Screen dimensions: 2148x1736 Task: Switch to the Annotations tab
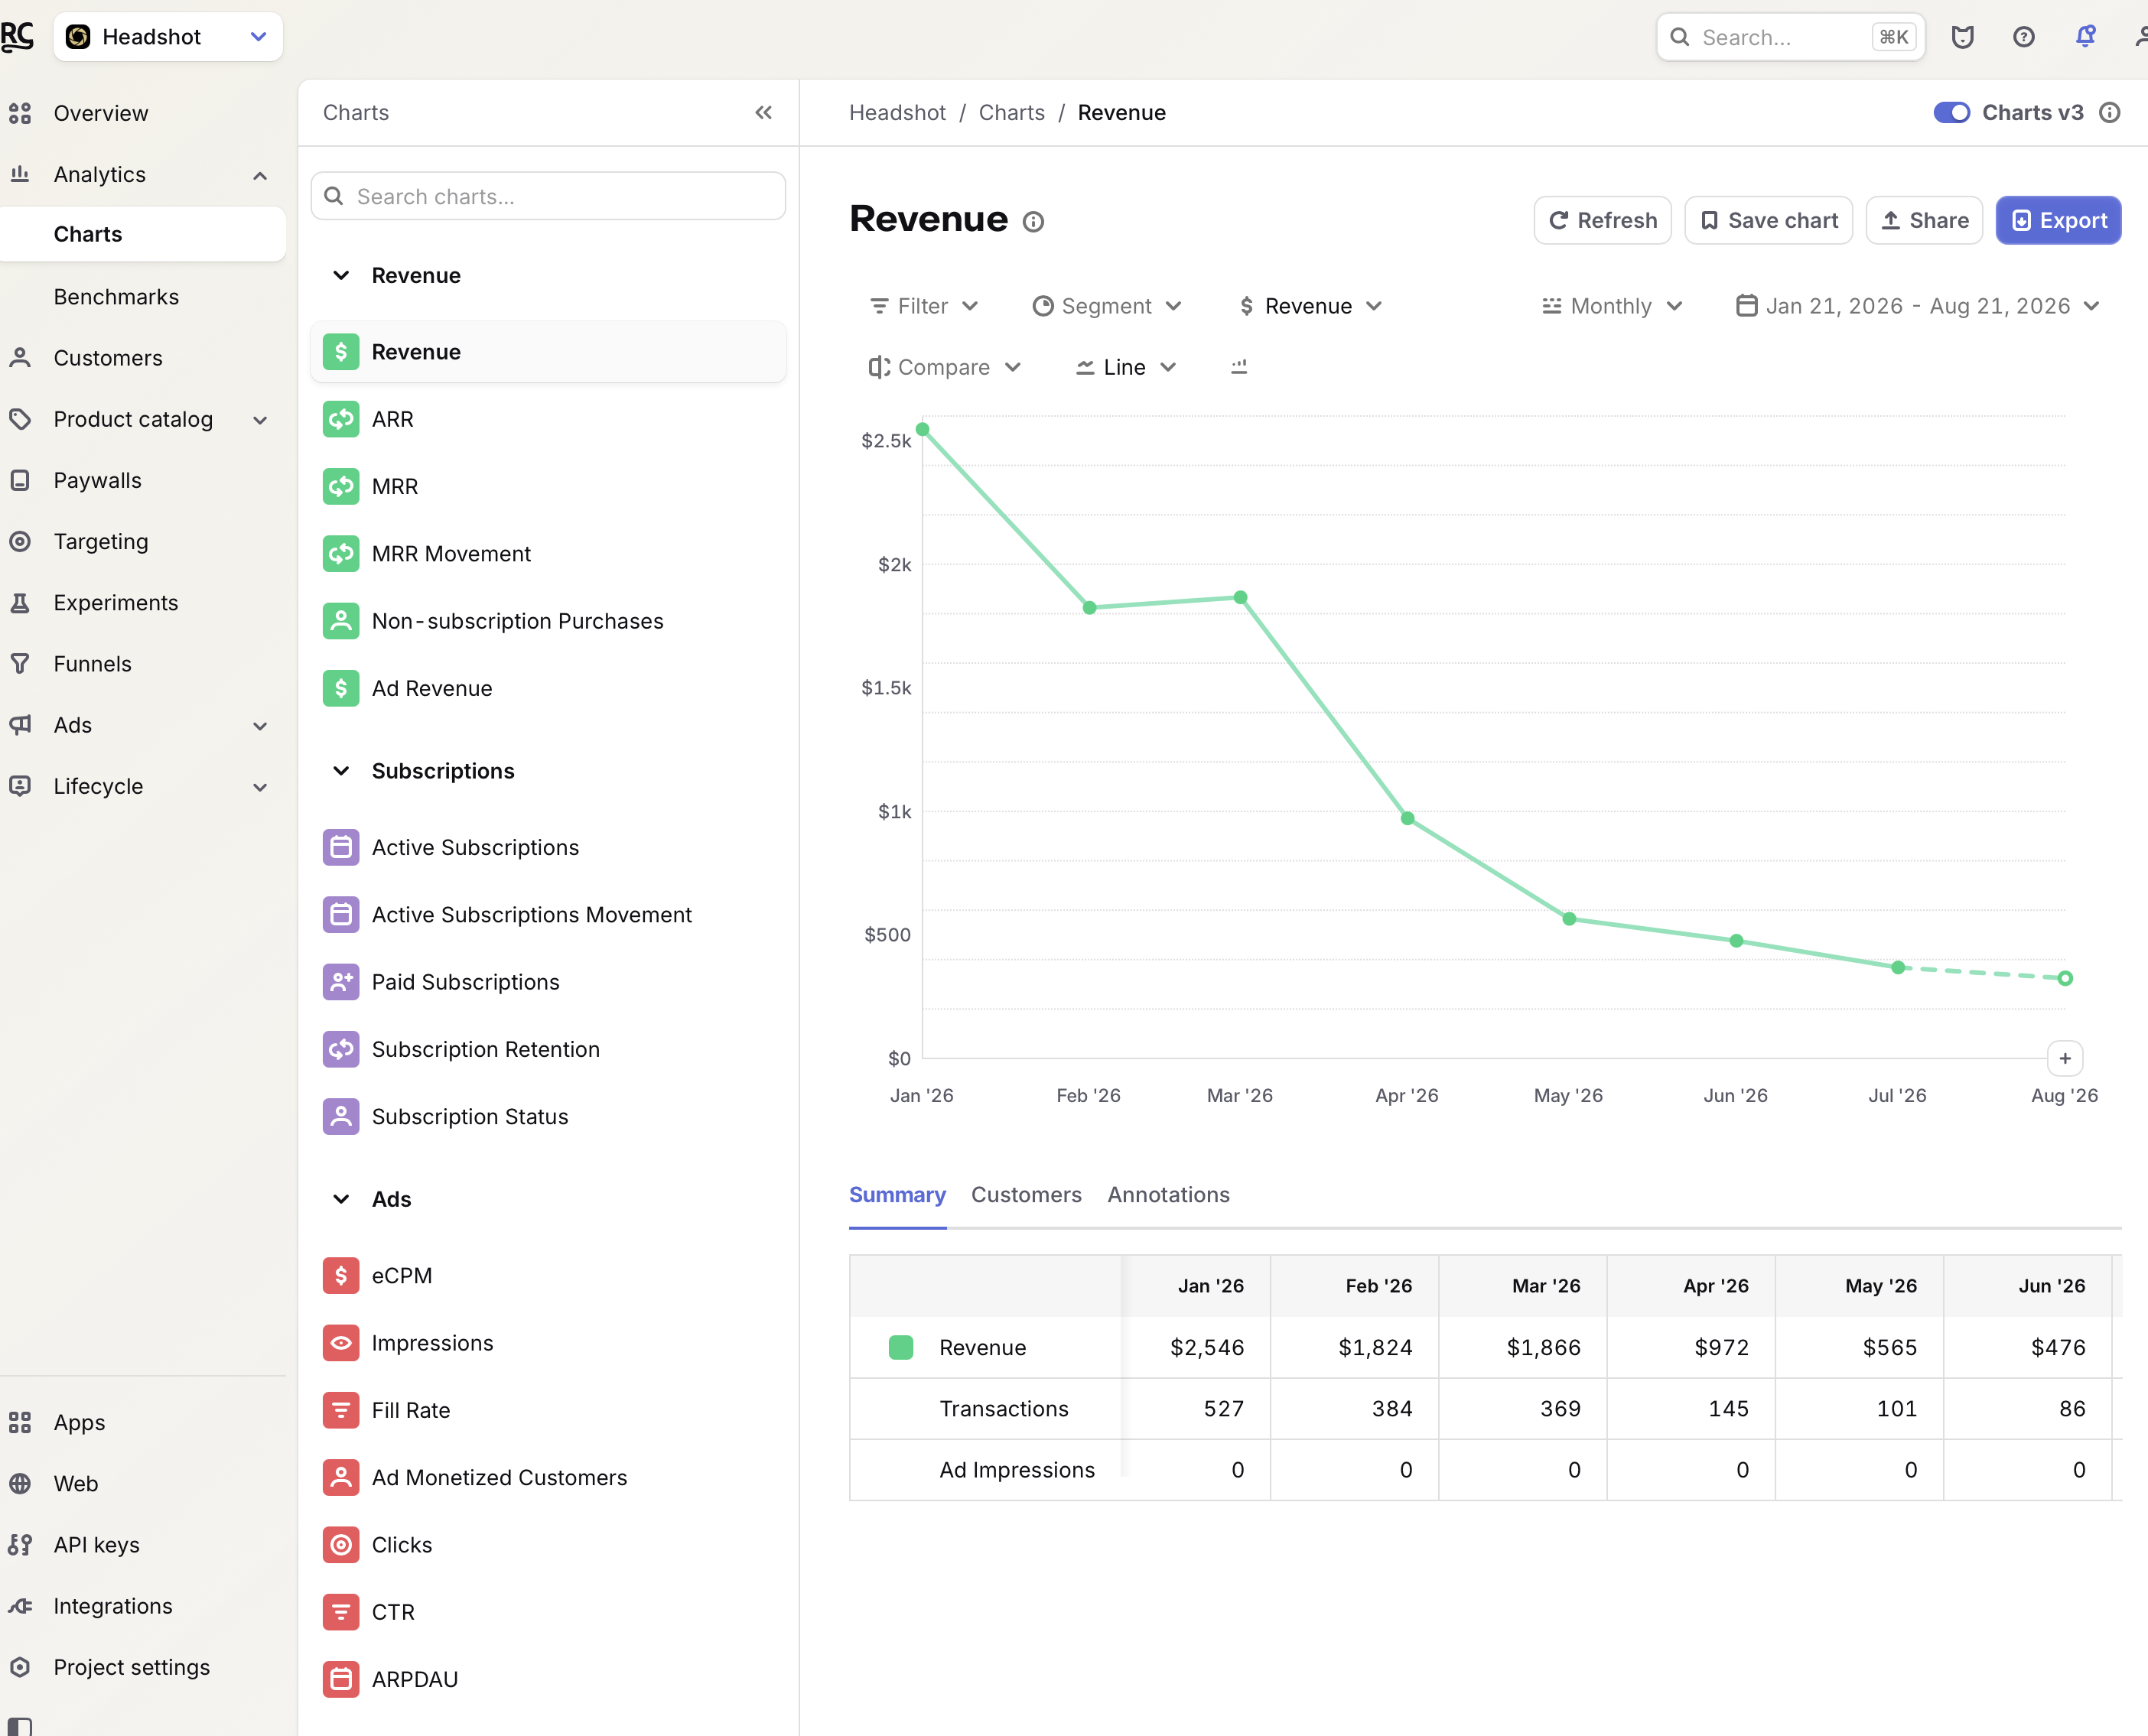(1168, 1194)
